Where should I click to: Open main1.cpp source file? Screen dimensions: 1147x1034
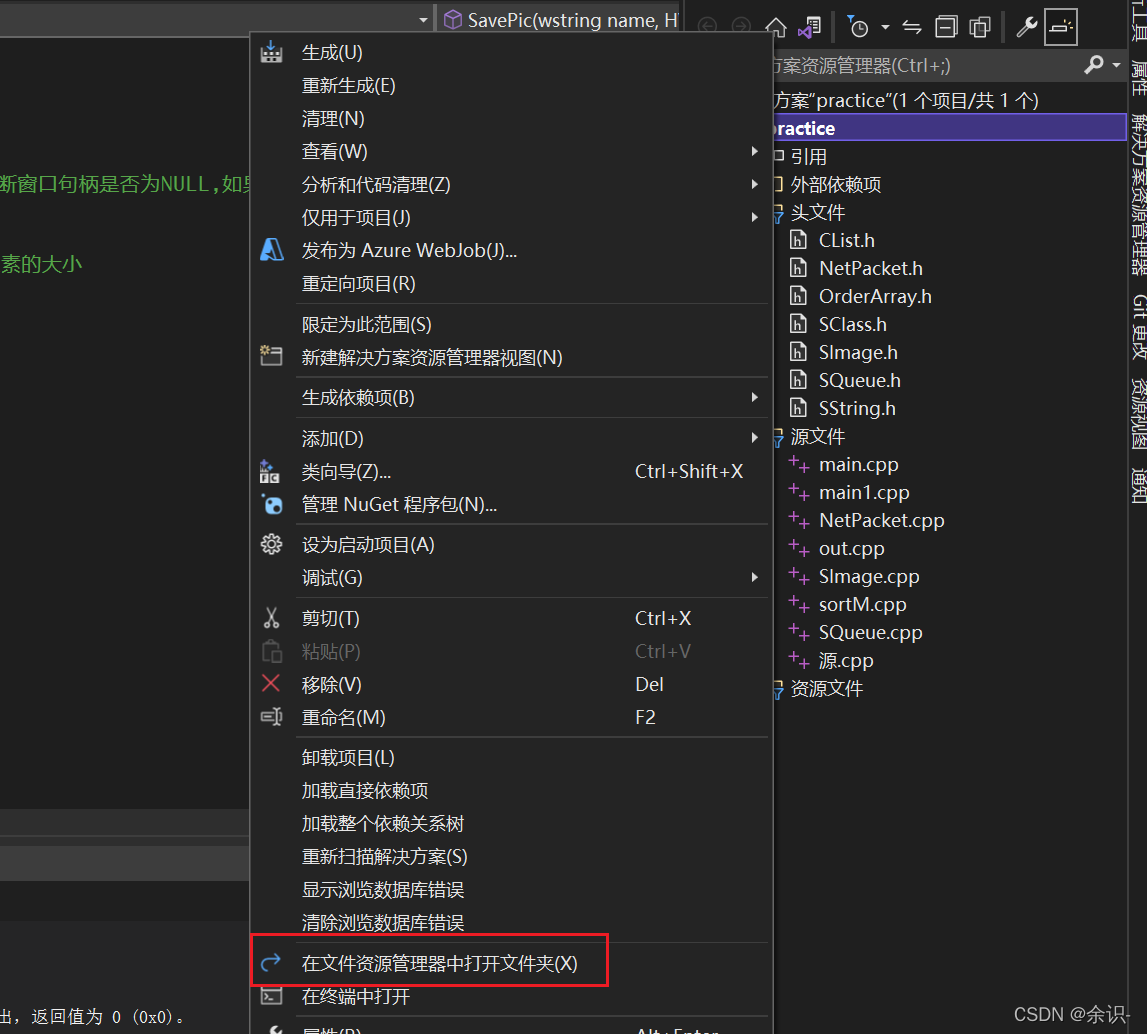[864, 492]
